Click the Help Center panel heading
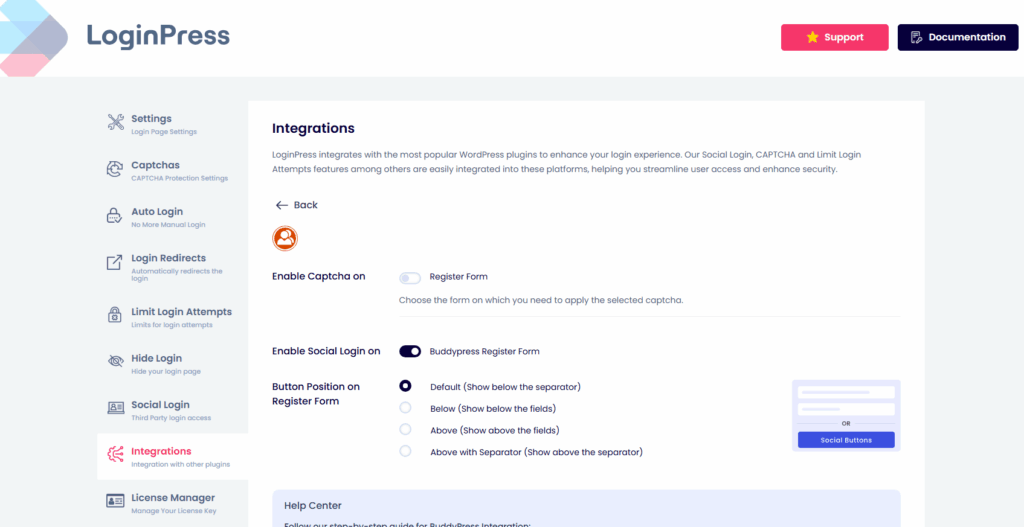 coord(313,505)
